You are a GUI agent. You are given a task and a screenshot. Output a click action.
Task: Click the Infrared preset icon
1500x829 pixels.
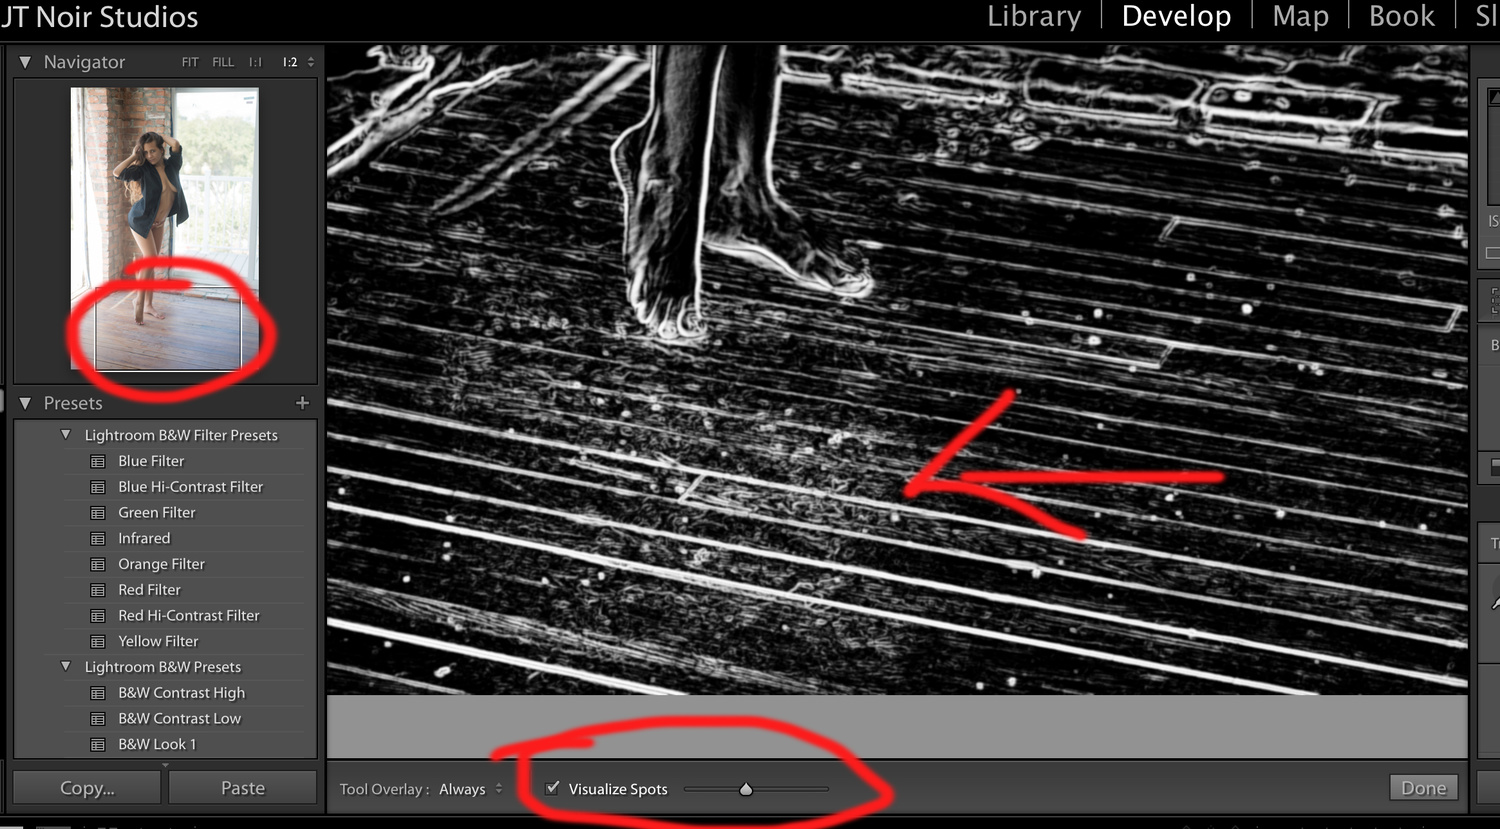click(98, 538)
